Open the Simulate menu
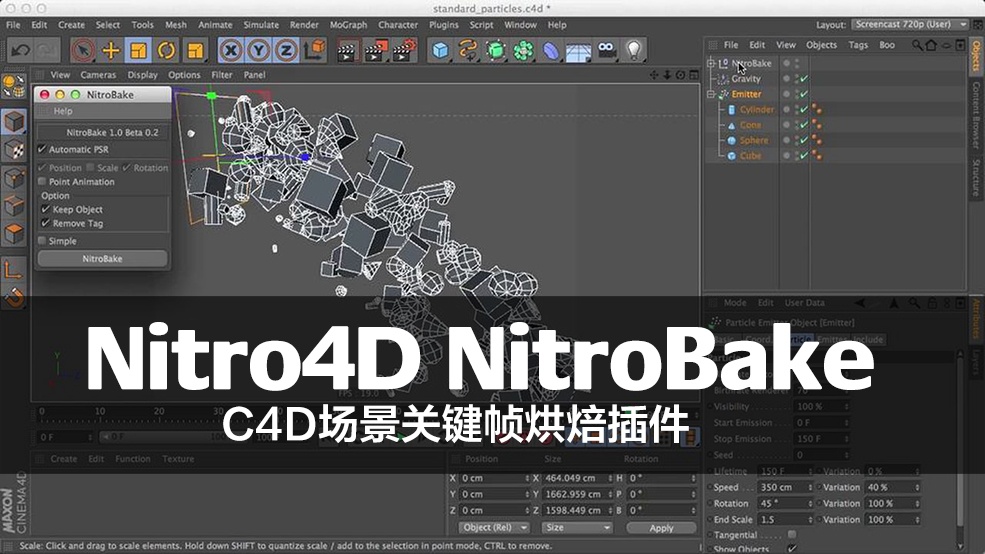Image resolution: width=985 pixels, height=554 pixels. click(x=261, y=25)
